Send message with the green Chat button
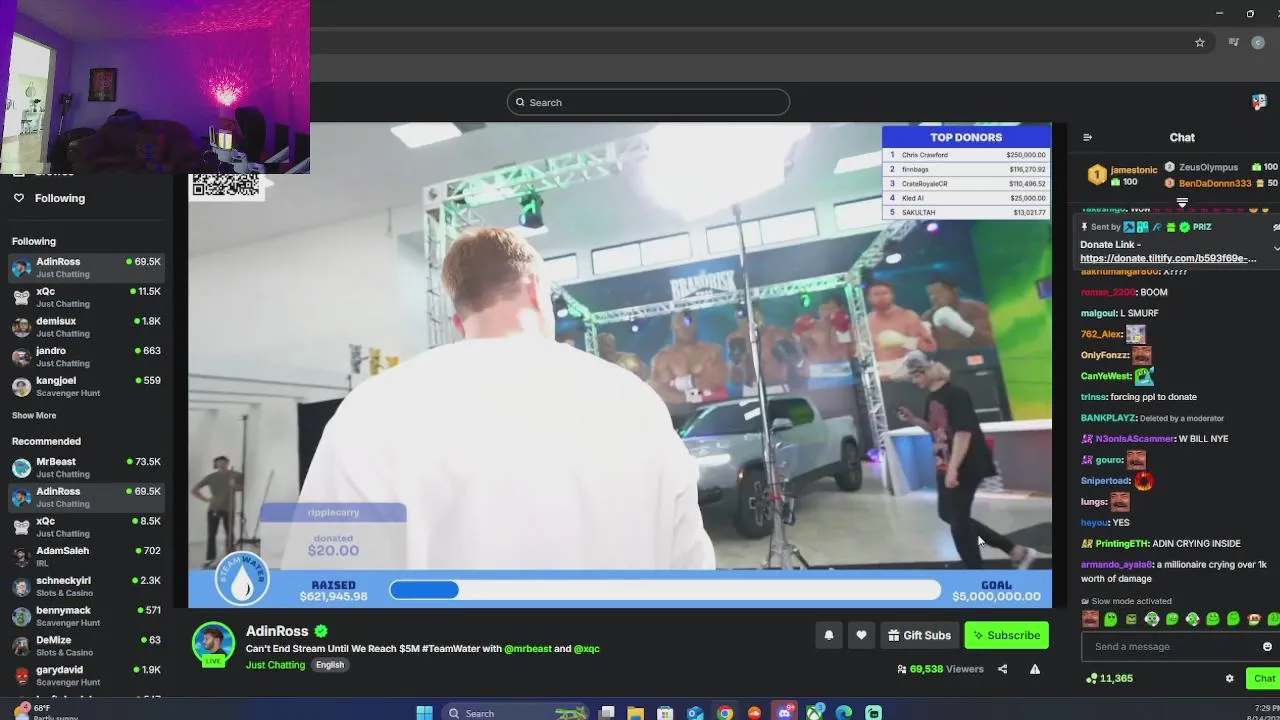This screenshot has height=720, width=1280. [x=1264, y=678]
